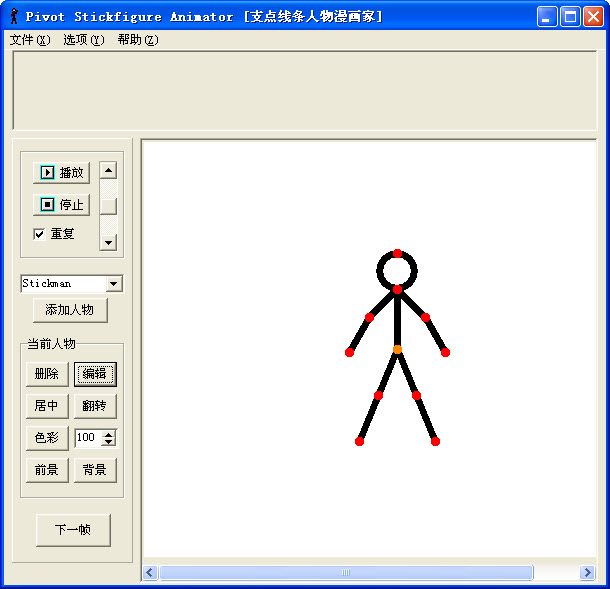This screenshot has height=589, width=610.
Task: Click the right knee joint handle
Action: point(416,396)
